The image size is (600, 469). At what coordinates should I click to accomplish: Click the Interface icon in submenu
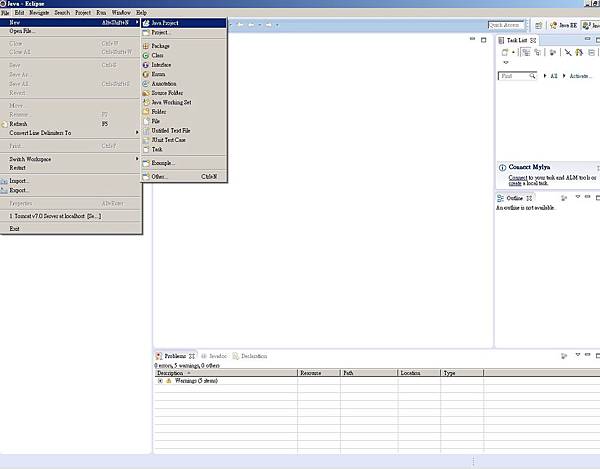click(146, 64)
